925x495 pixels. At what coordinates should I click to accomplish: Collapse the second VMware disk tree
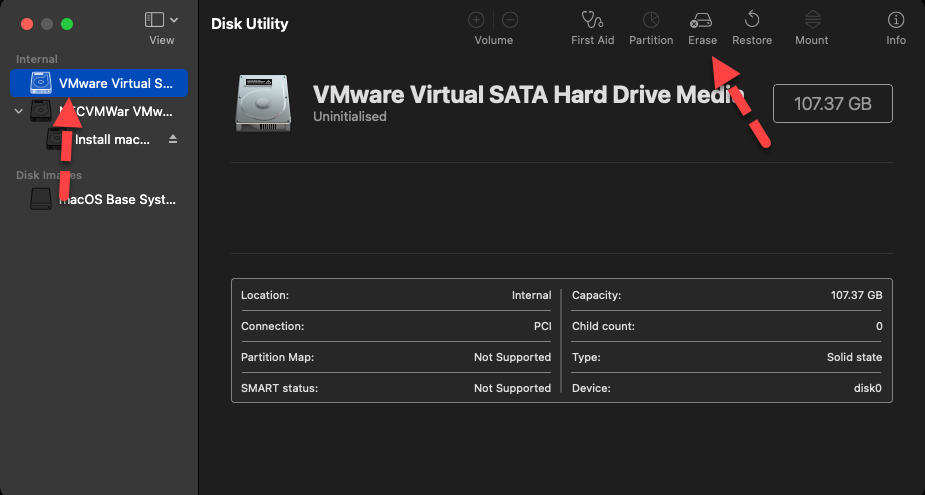(x=19, y=111)
